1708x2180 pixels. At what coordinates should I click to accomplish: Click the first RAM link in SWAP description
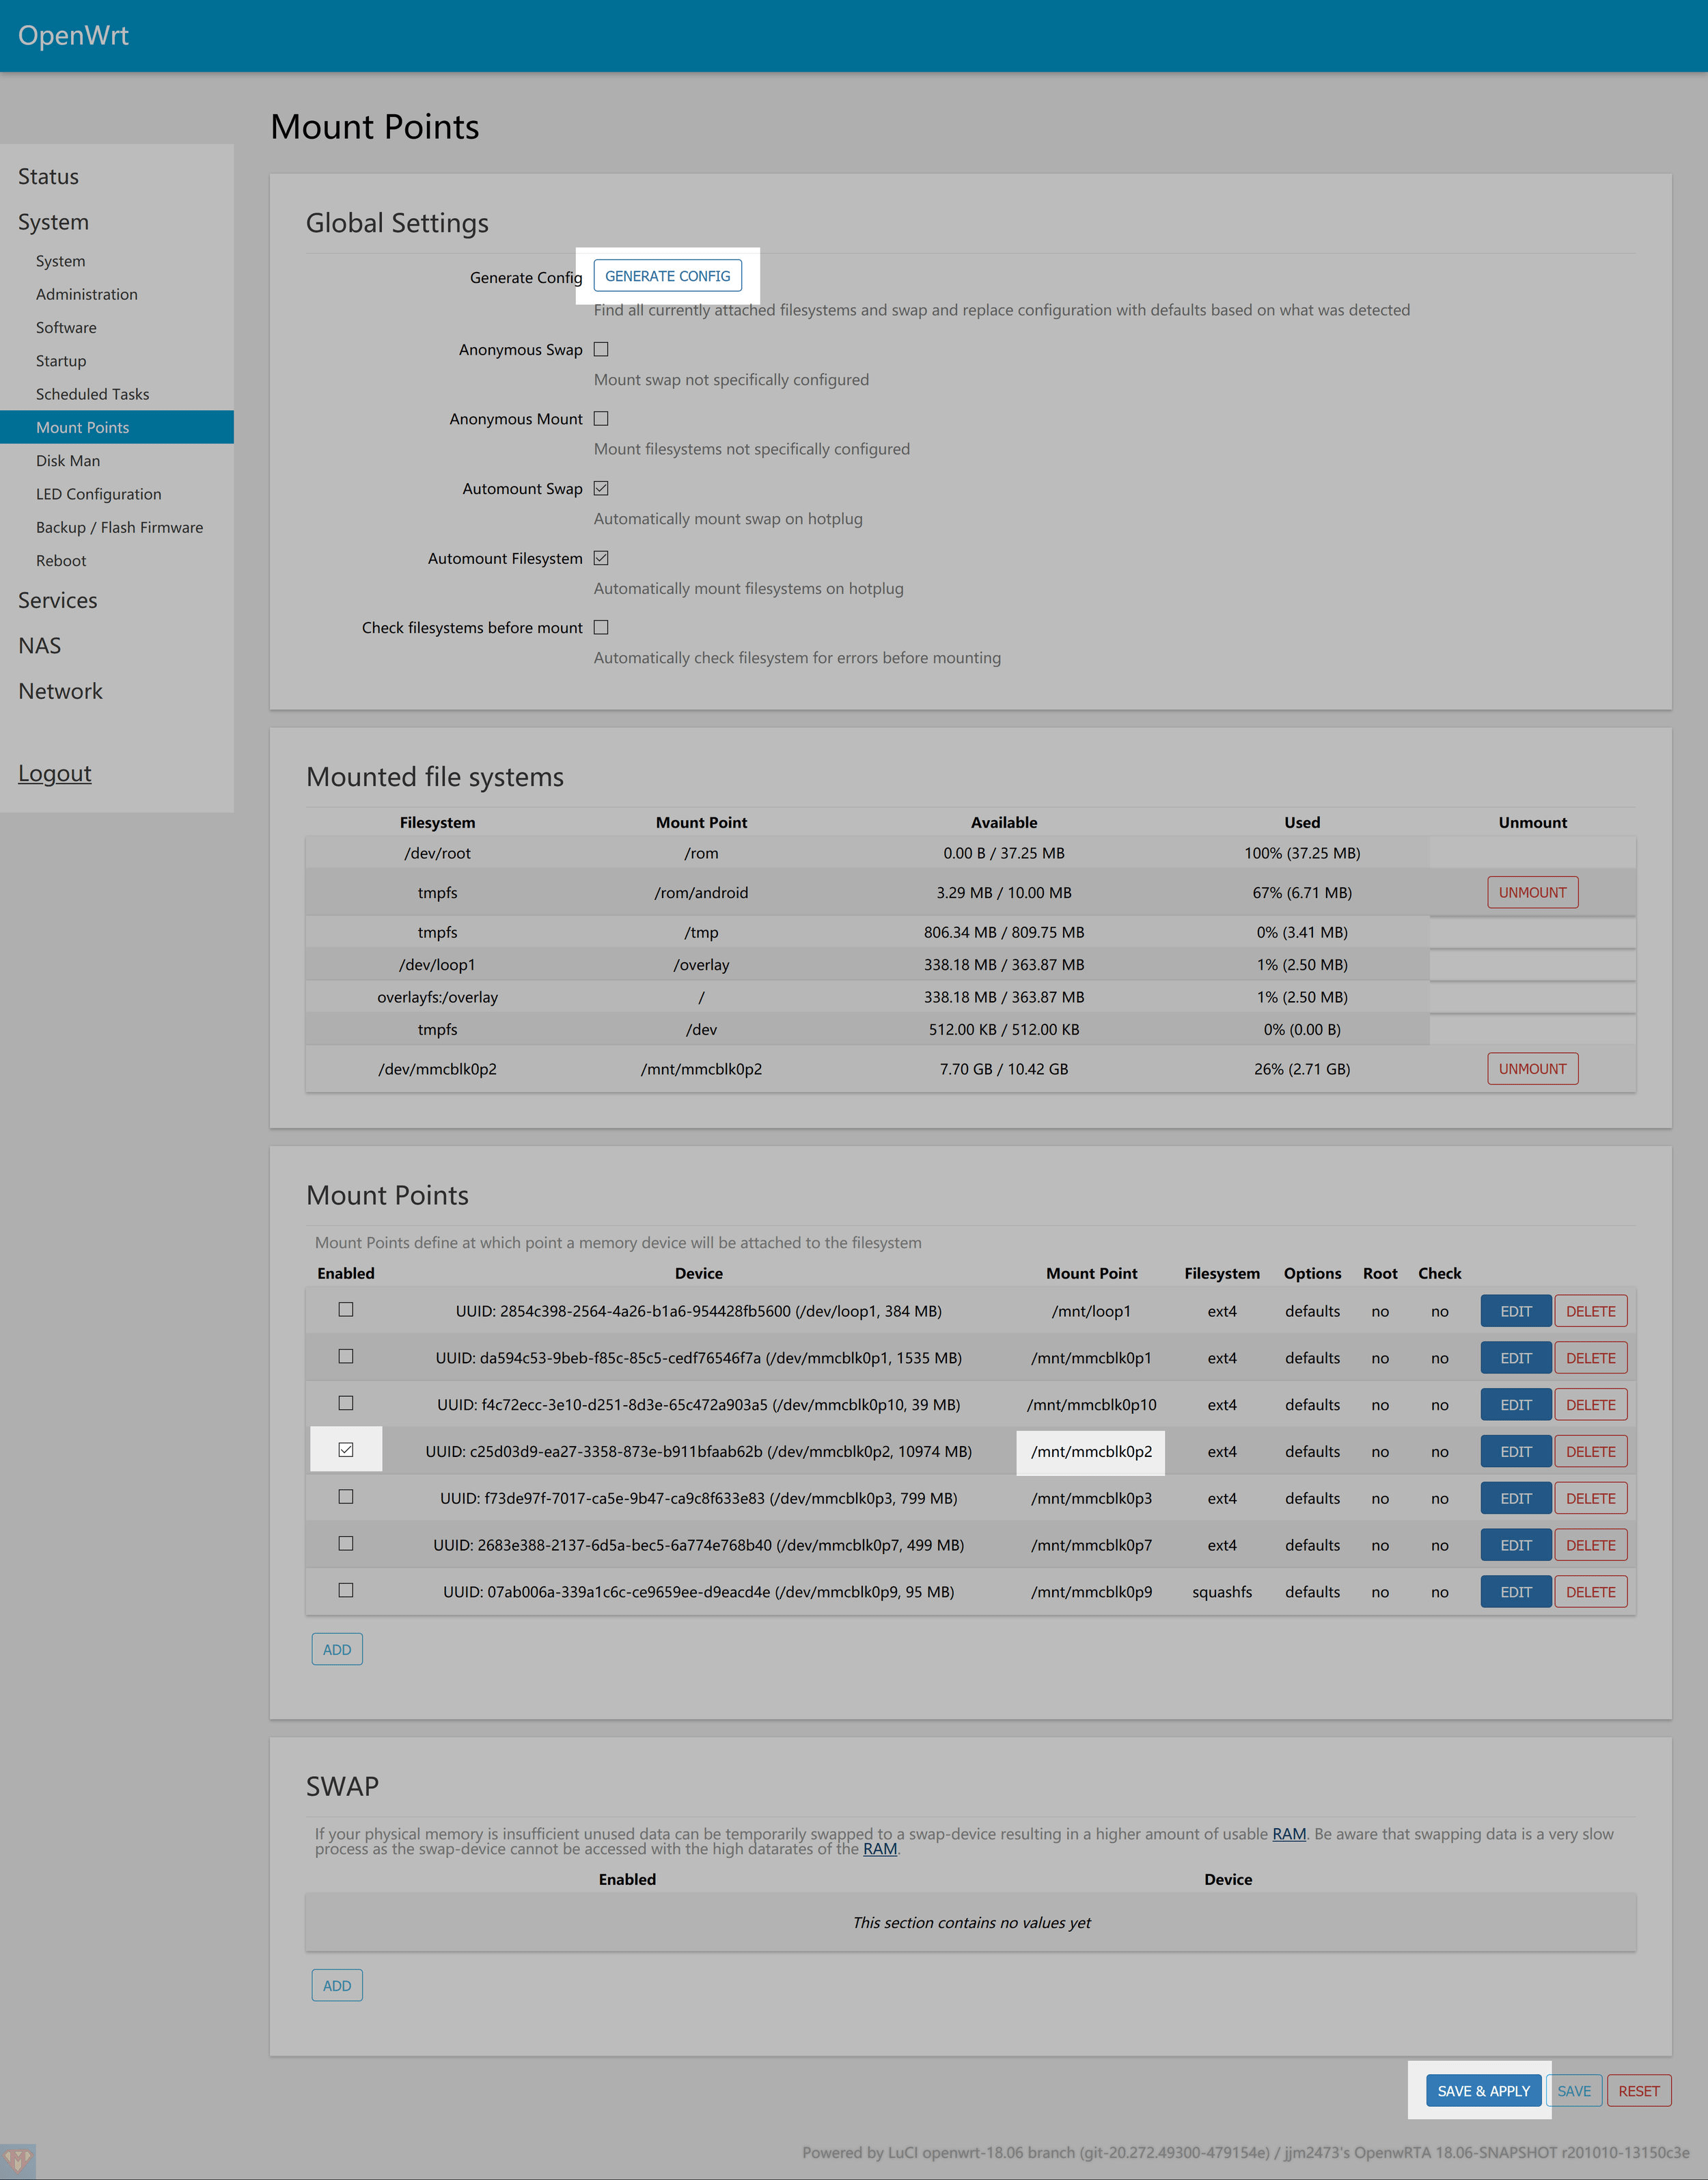[x=1289, y=1833]
